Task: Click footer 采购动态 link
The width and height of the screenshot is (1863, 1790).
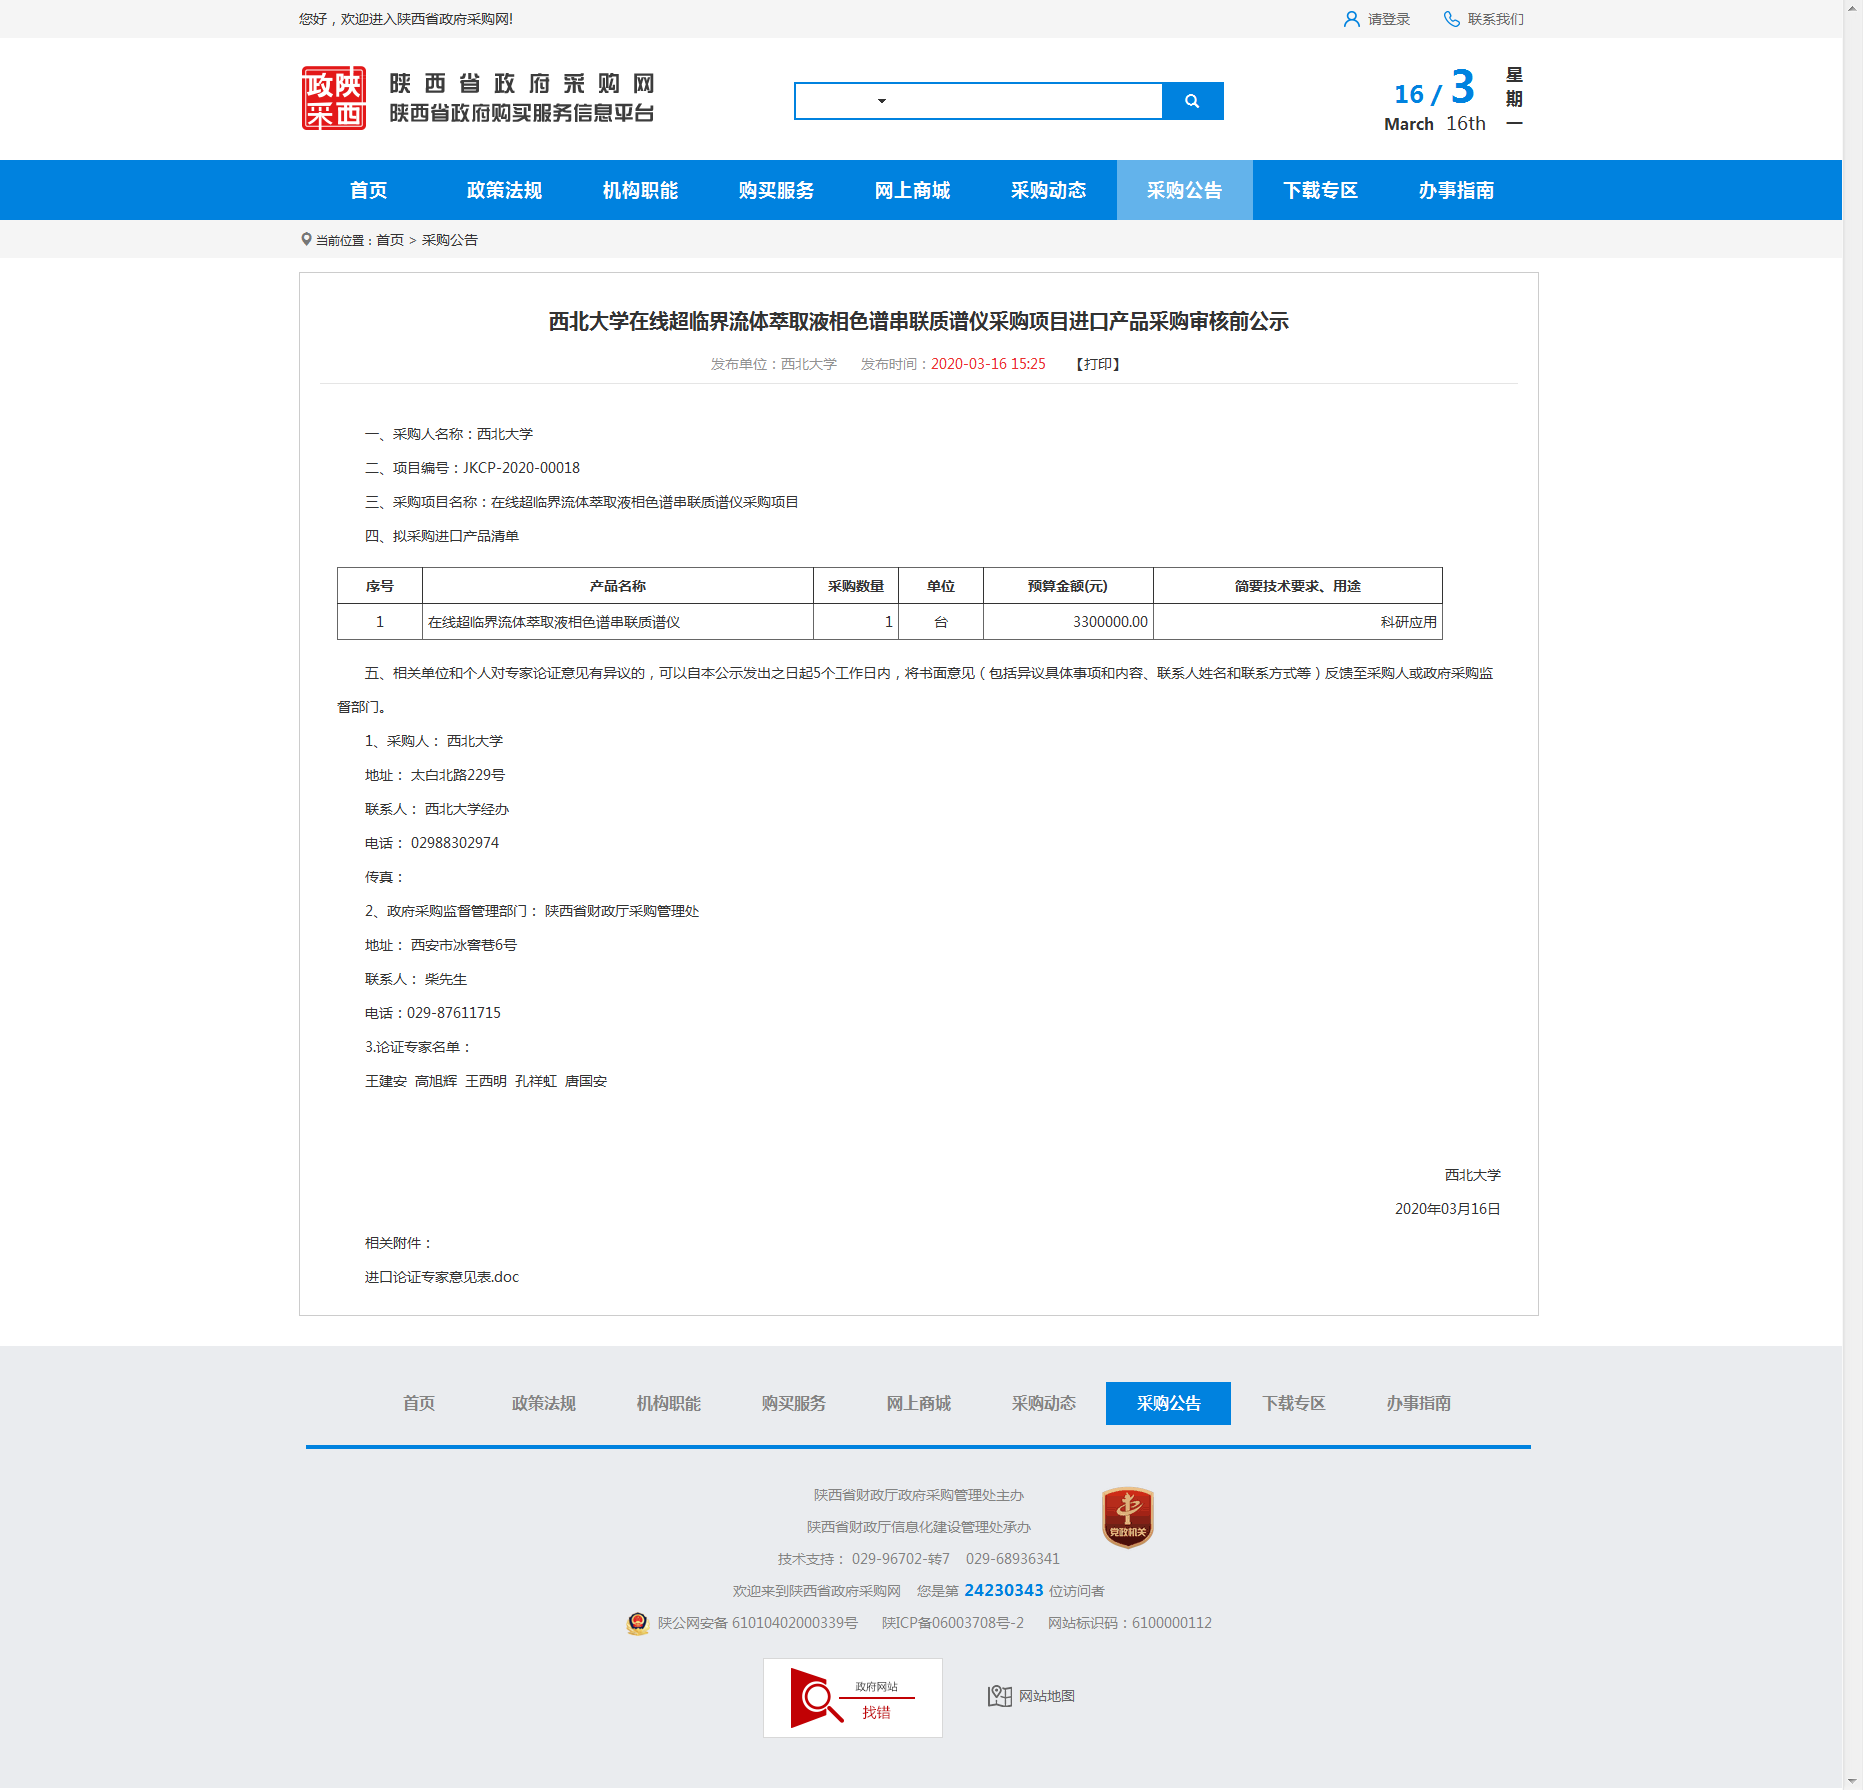Action: 1044,1403
